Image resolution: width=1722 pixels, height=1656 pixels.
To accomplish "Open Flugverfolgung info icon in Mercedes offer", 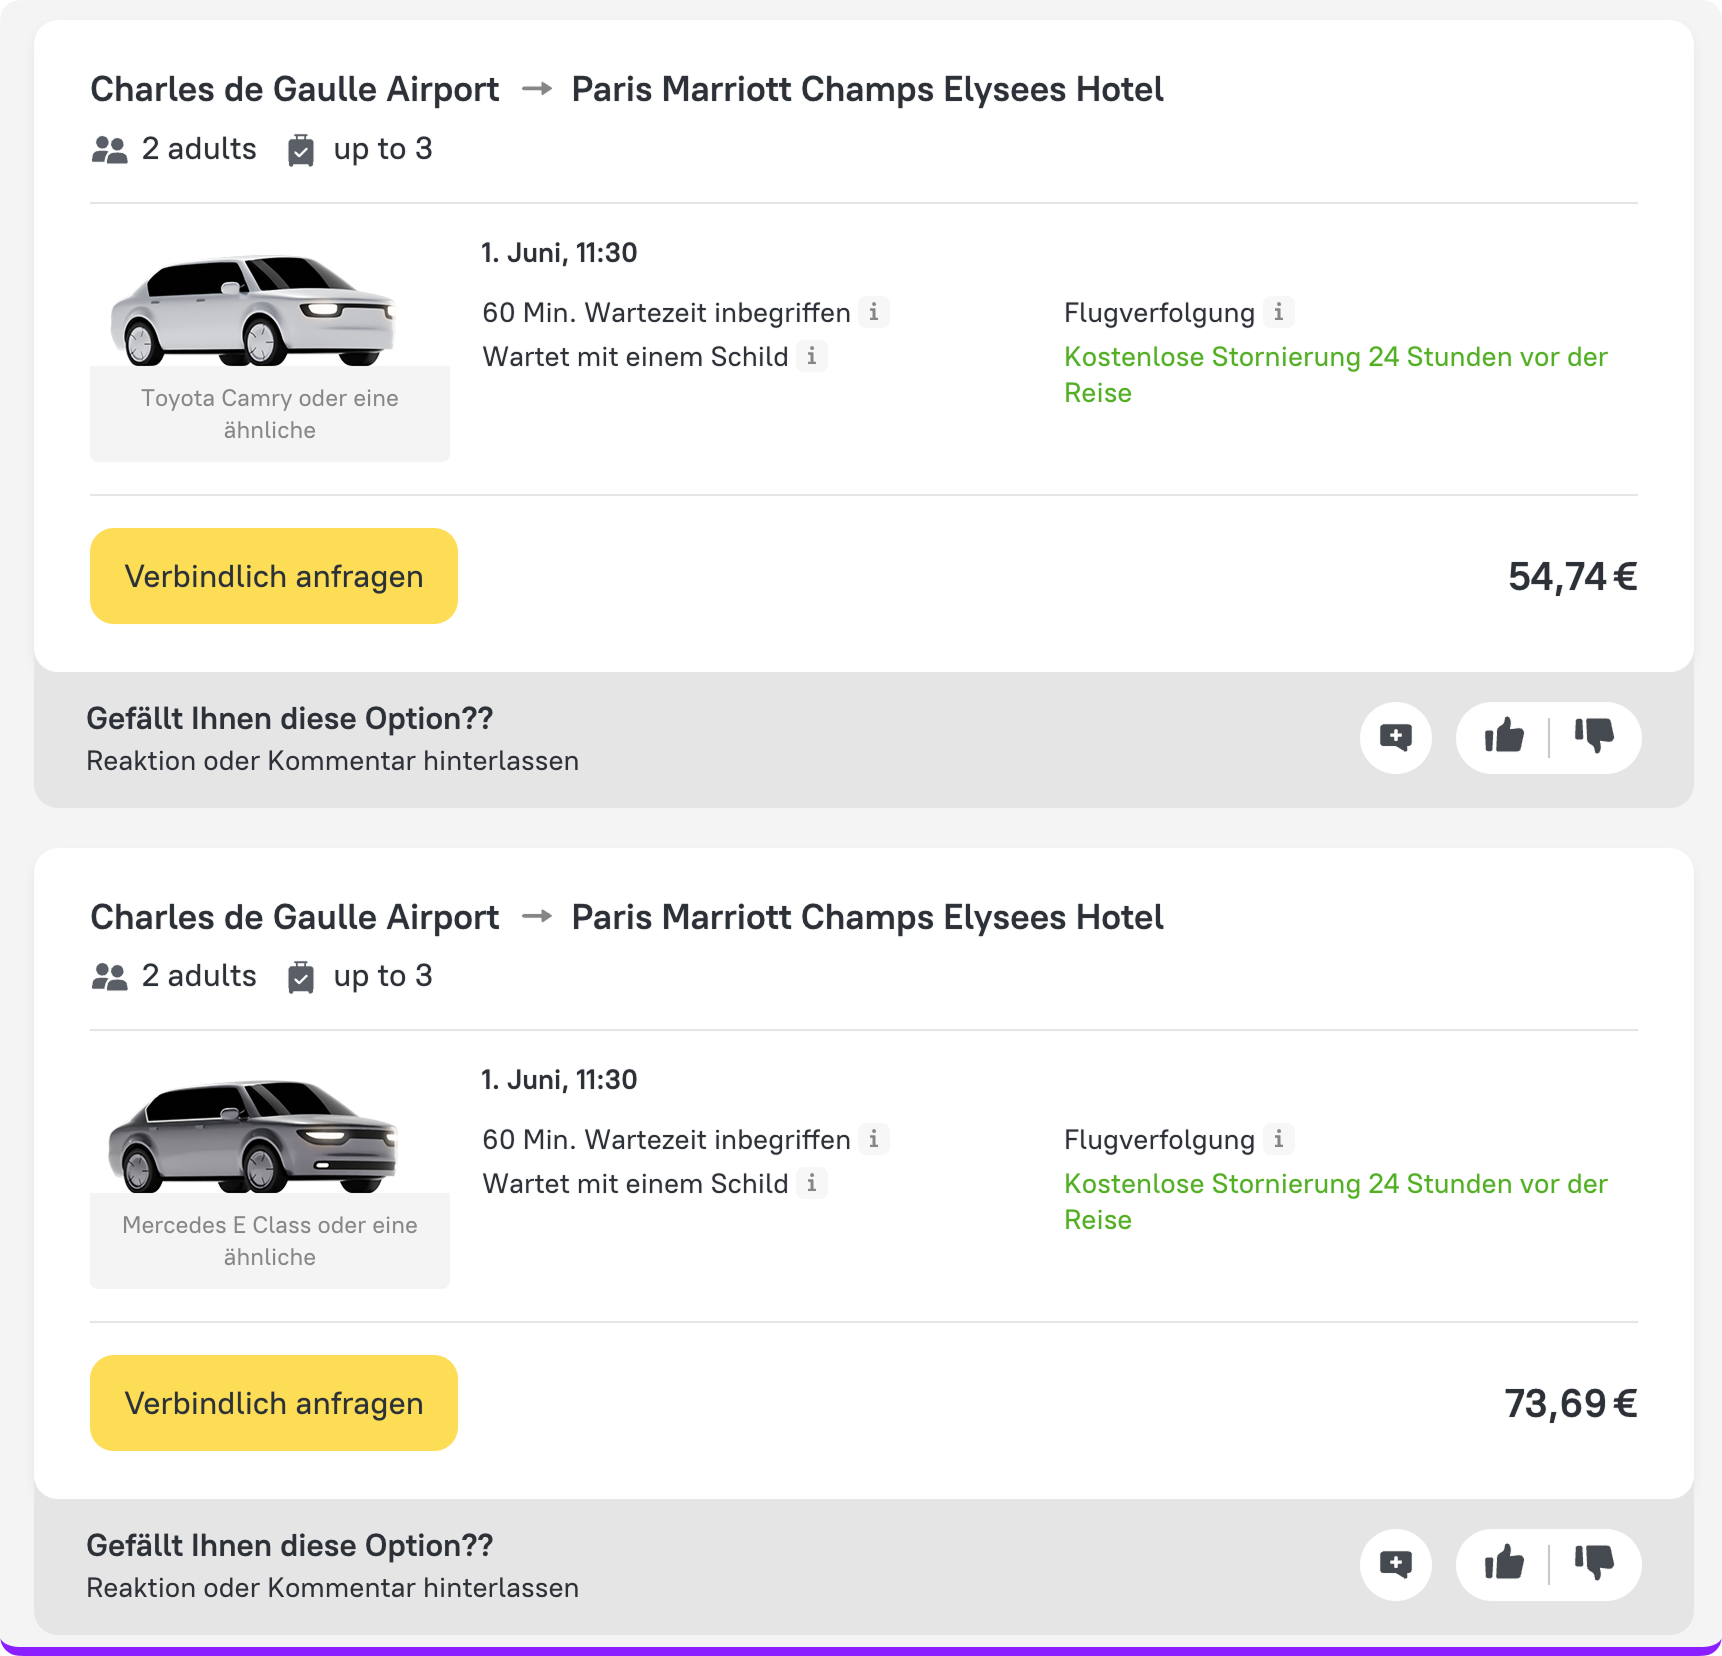I will click(1278, 1139).
